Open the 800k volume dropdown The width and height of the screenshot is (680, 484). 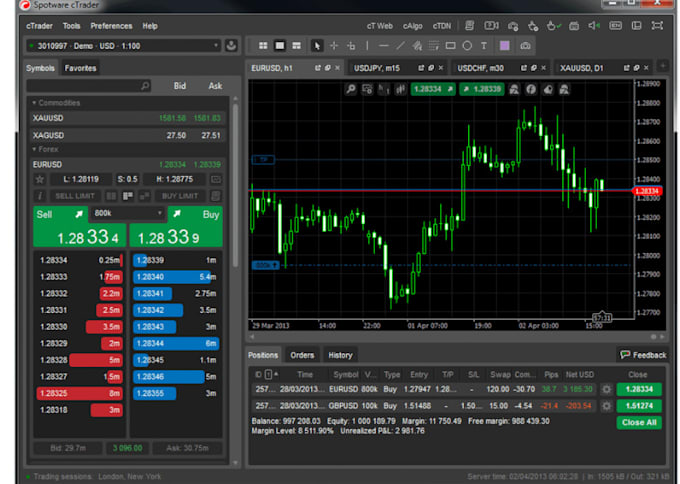(127, 213)
